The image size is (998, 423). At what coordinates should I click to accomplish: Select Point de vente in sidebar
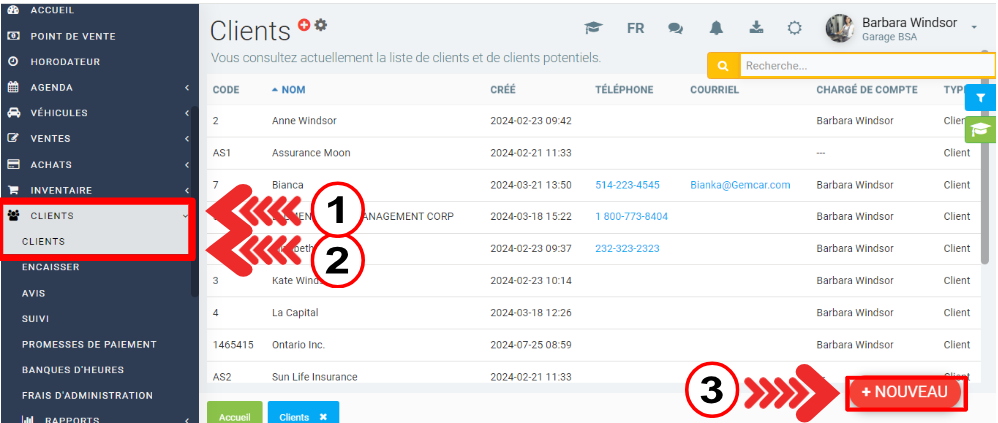point(72,36)
